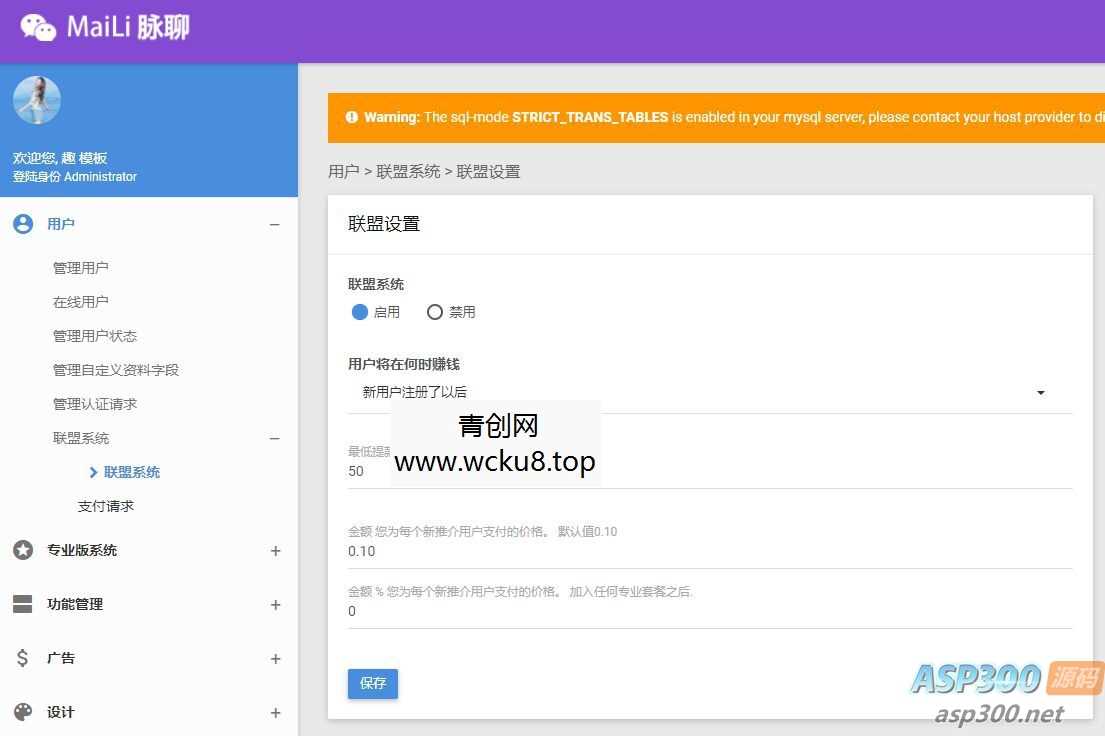Viewport: 1105px width, 736px height.
Task: Collapse the 联盟系统 section with its minus control
Action: [275, 438]
